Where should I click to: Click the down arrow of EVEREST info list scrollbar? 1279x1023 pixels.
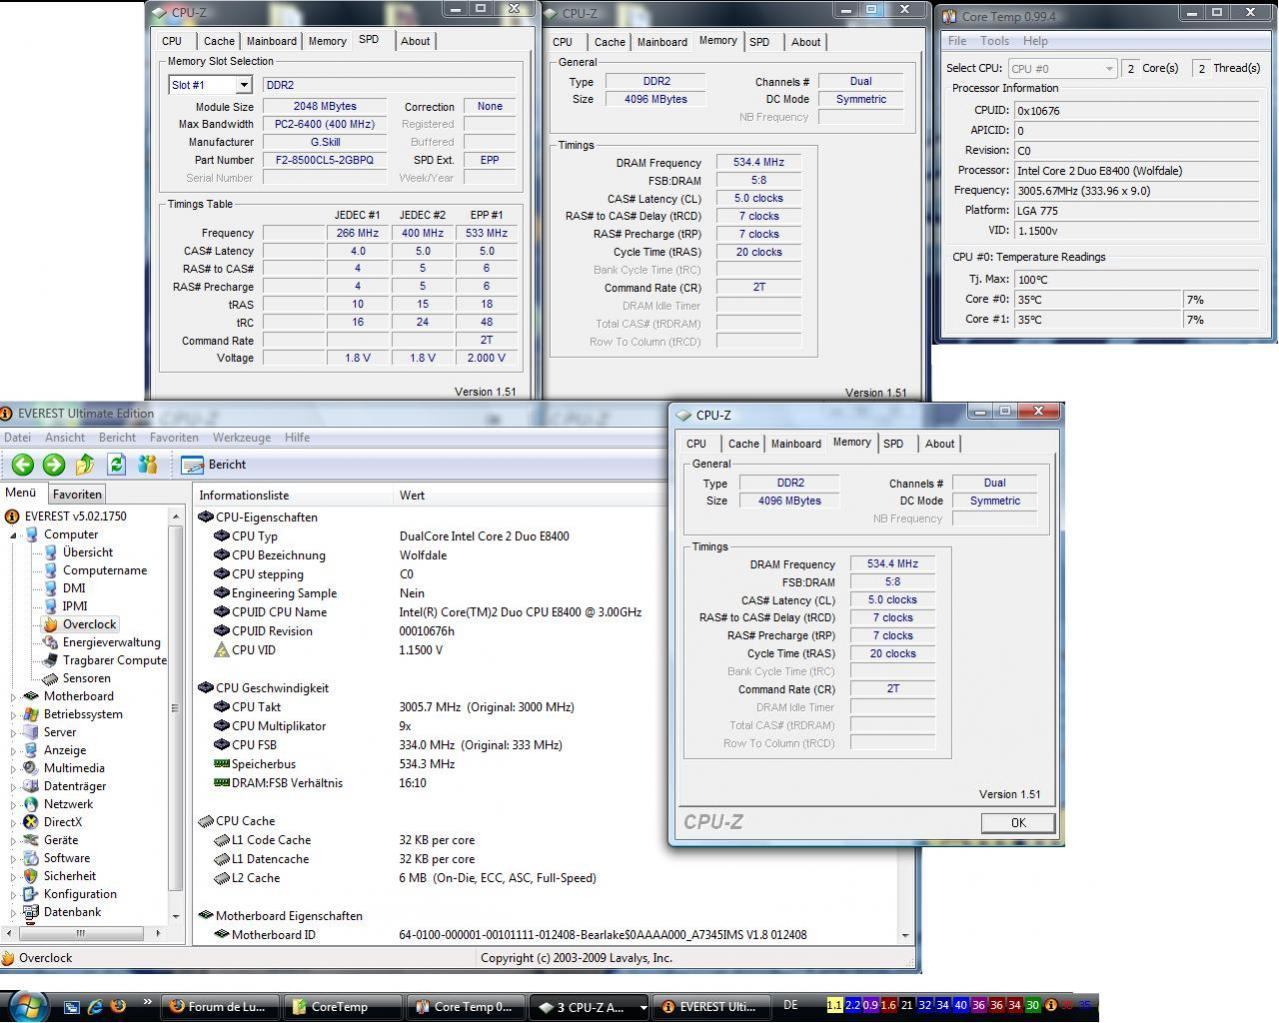[905, 936]
